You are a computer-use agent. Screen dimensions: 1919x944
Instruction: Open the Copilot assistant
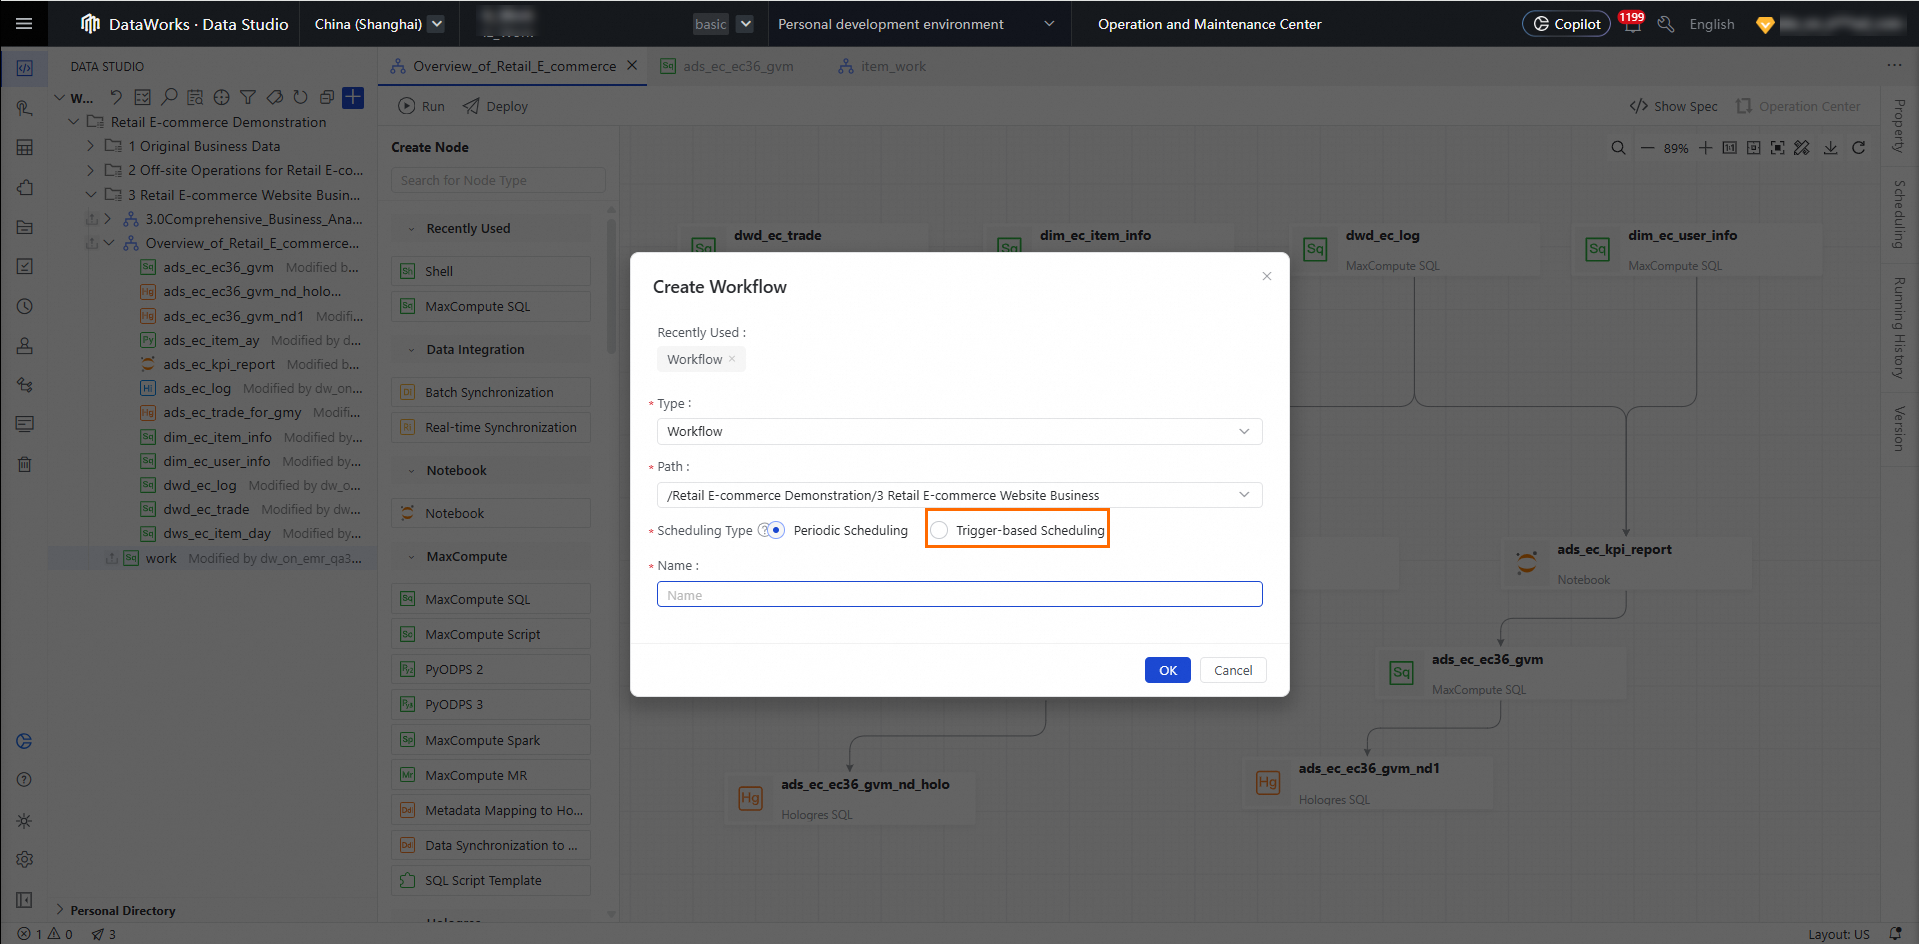coord(1566,24)
